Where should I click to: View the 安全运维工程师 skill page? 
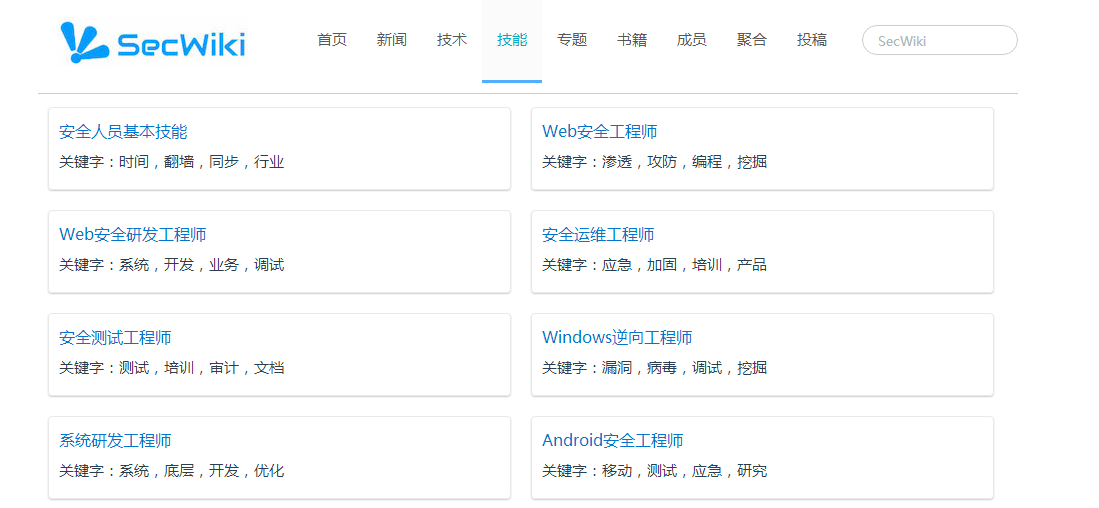point(598,235)
